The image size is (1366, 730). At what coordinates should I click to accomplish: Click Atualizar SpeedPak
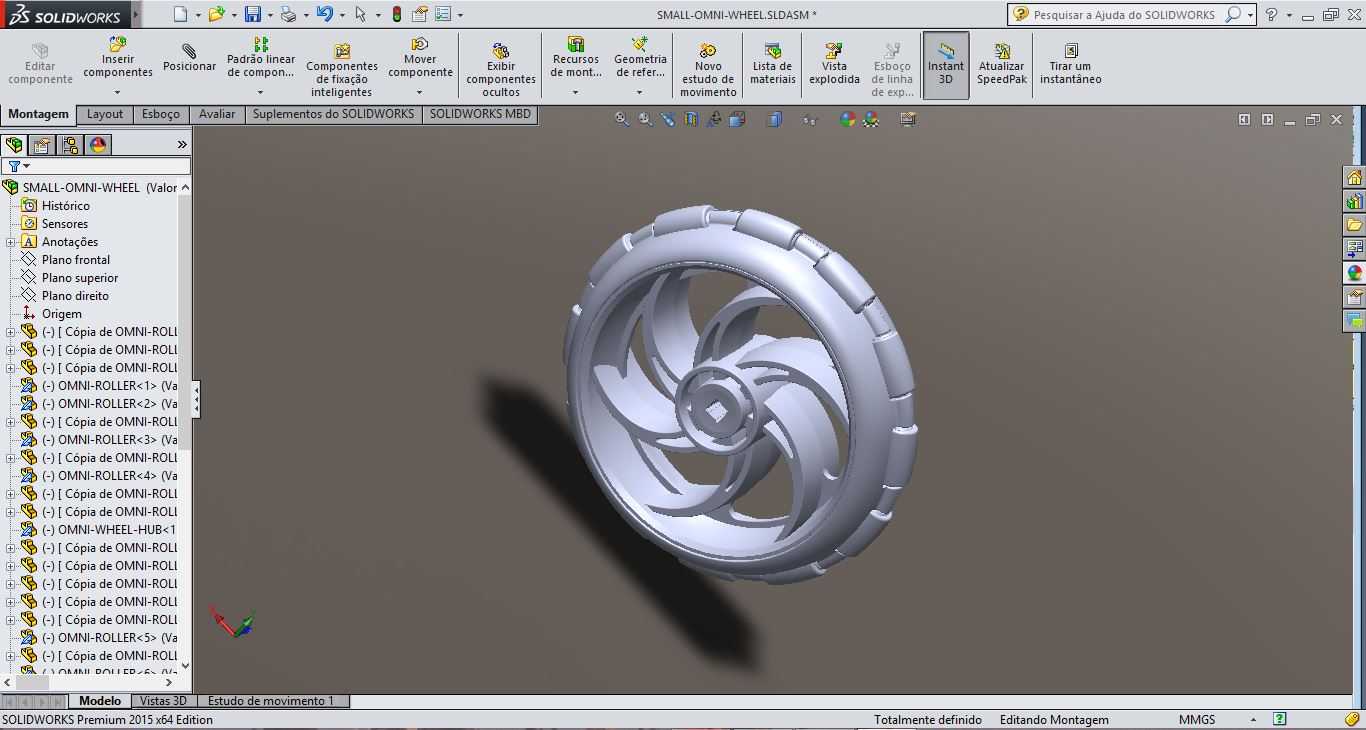coord(1002,64)
